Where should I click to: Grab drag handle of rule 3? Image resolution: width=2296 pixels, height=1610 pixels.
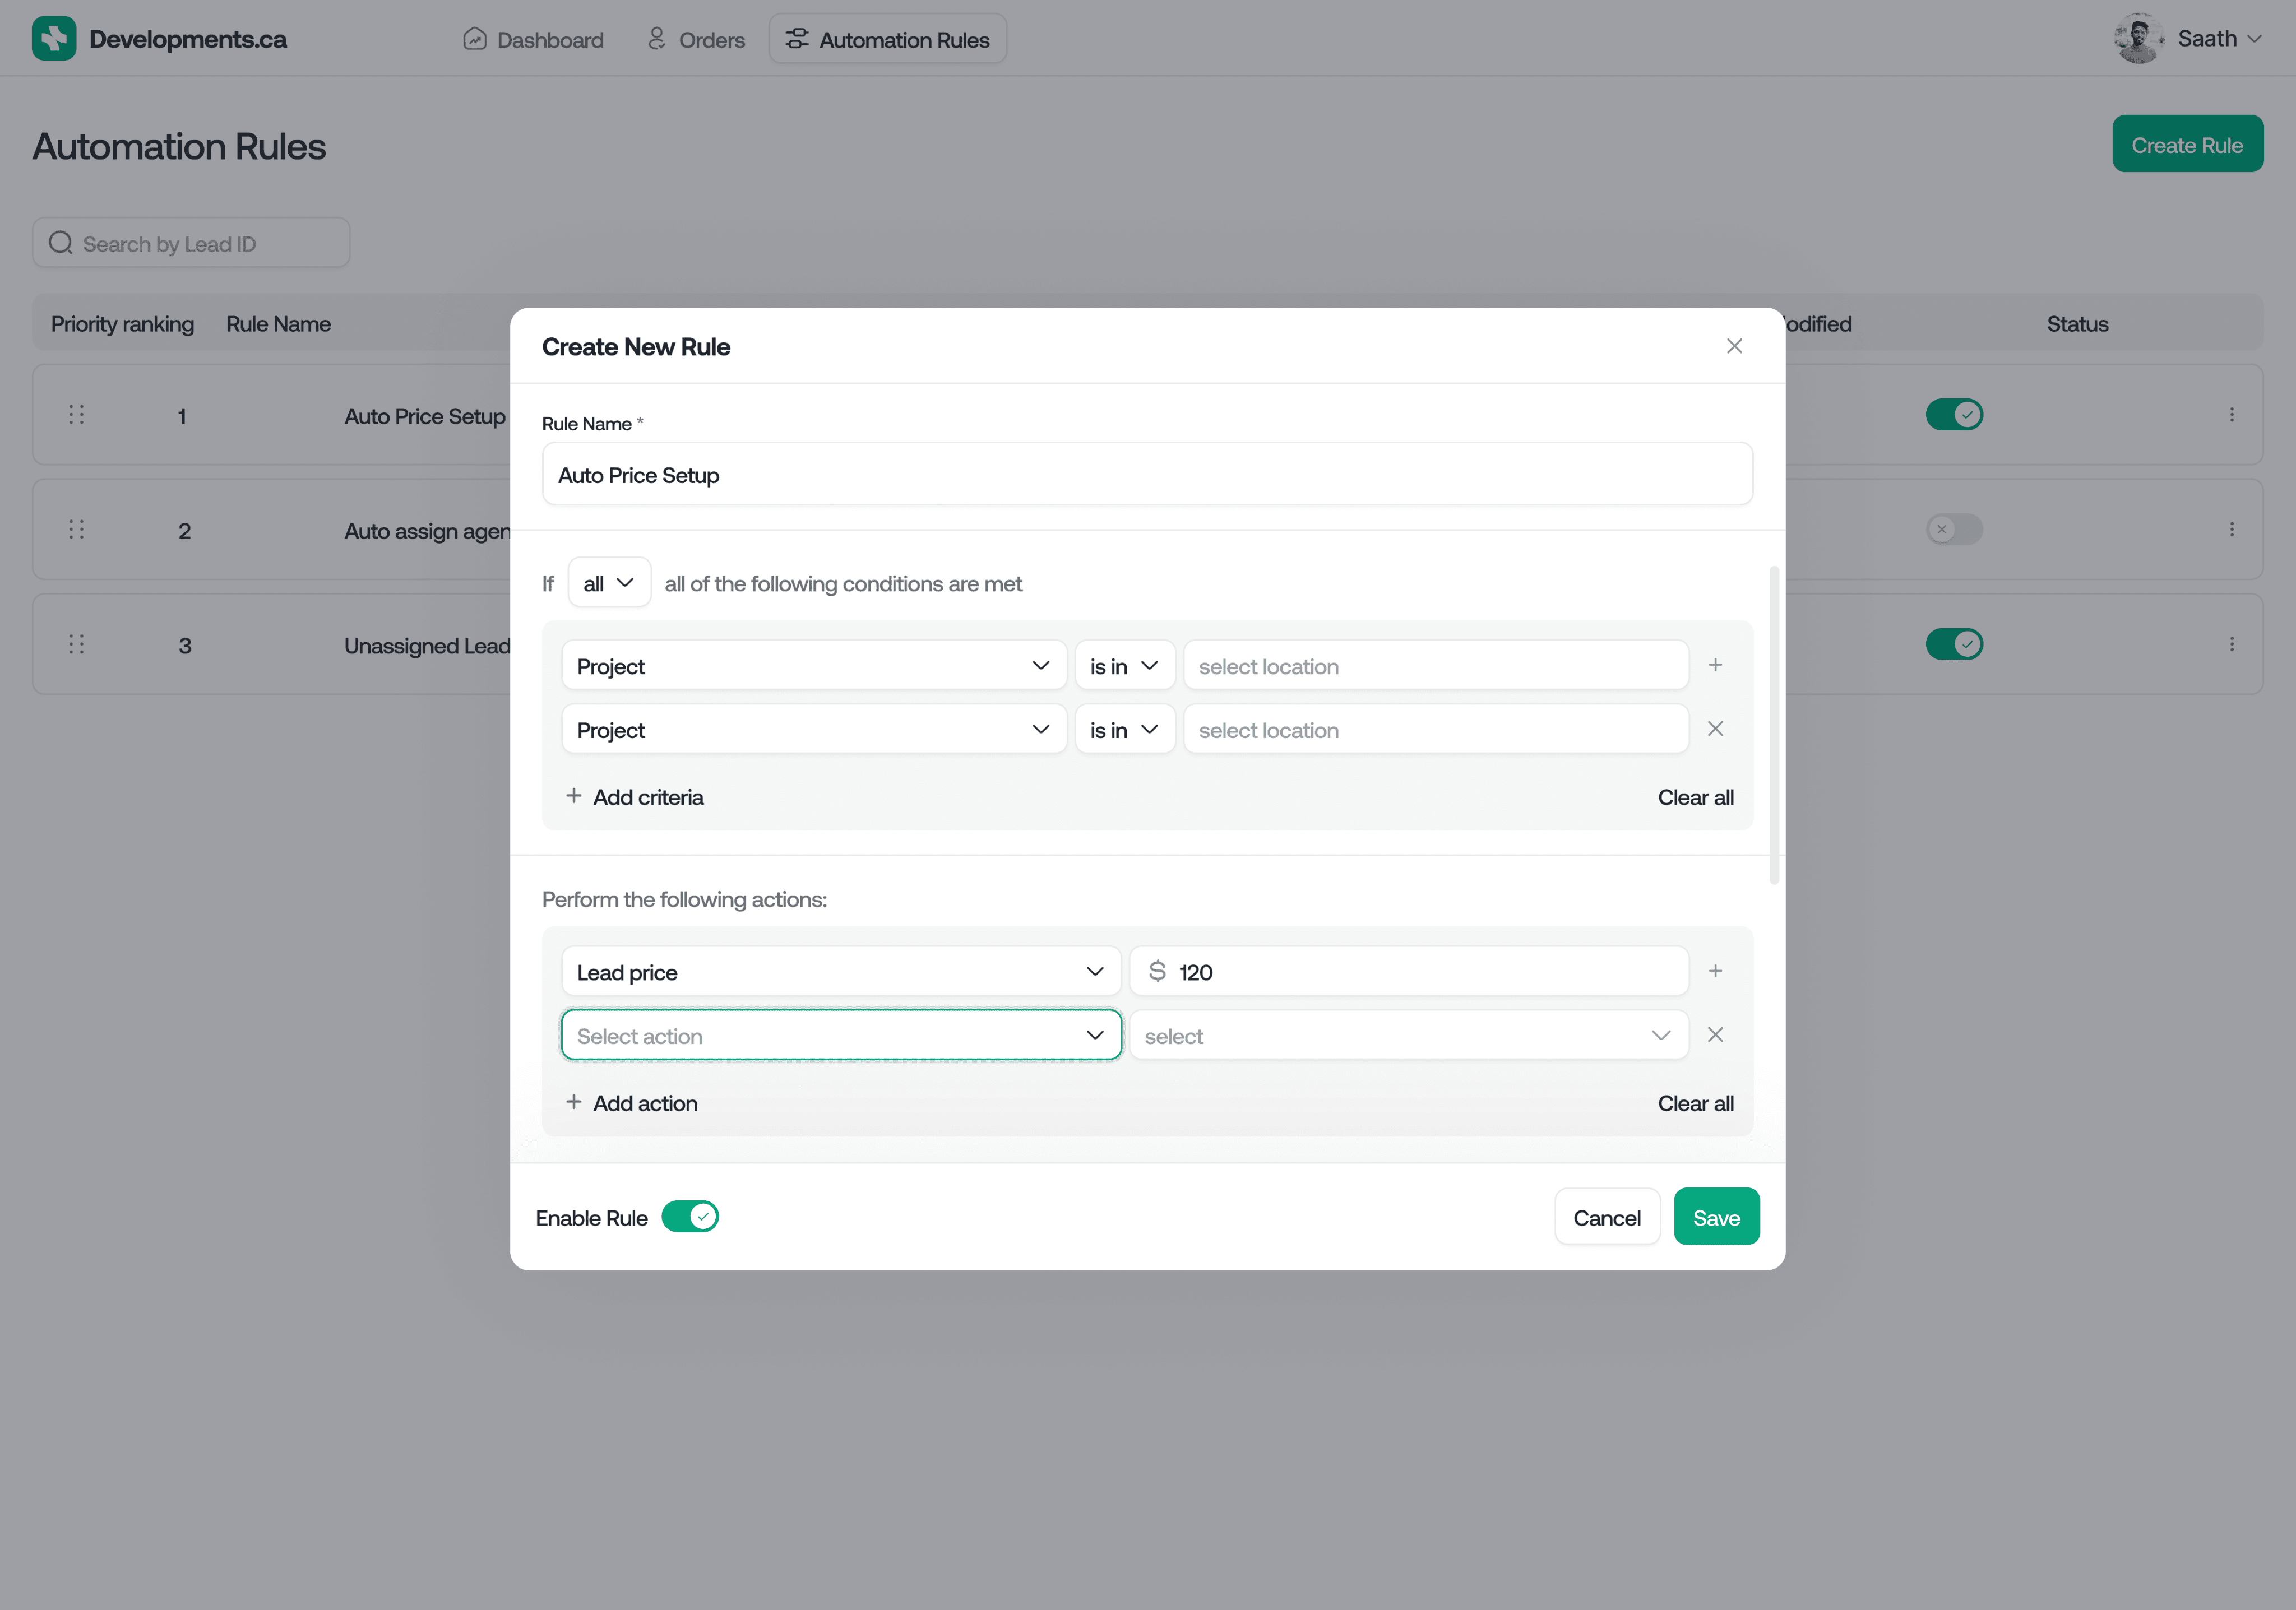76,644
